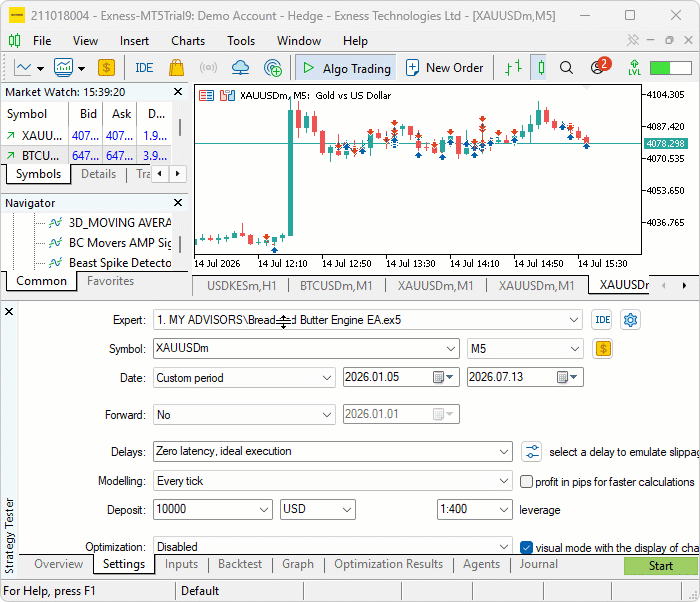Open the Optimization Results tab
The width and height of the screenshot is (700, 602).
(x=388, y=564)
